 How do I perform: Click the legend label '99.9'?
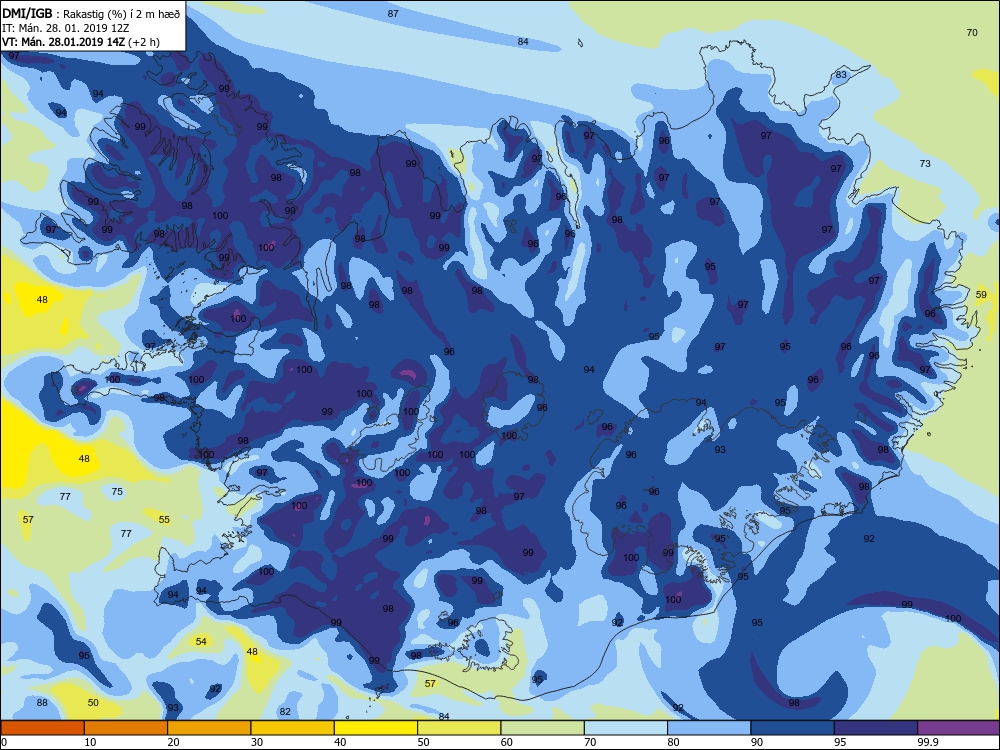927,742
